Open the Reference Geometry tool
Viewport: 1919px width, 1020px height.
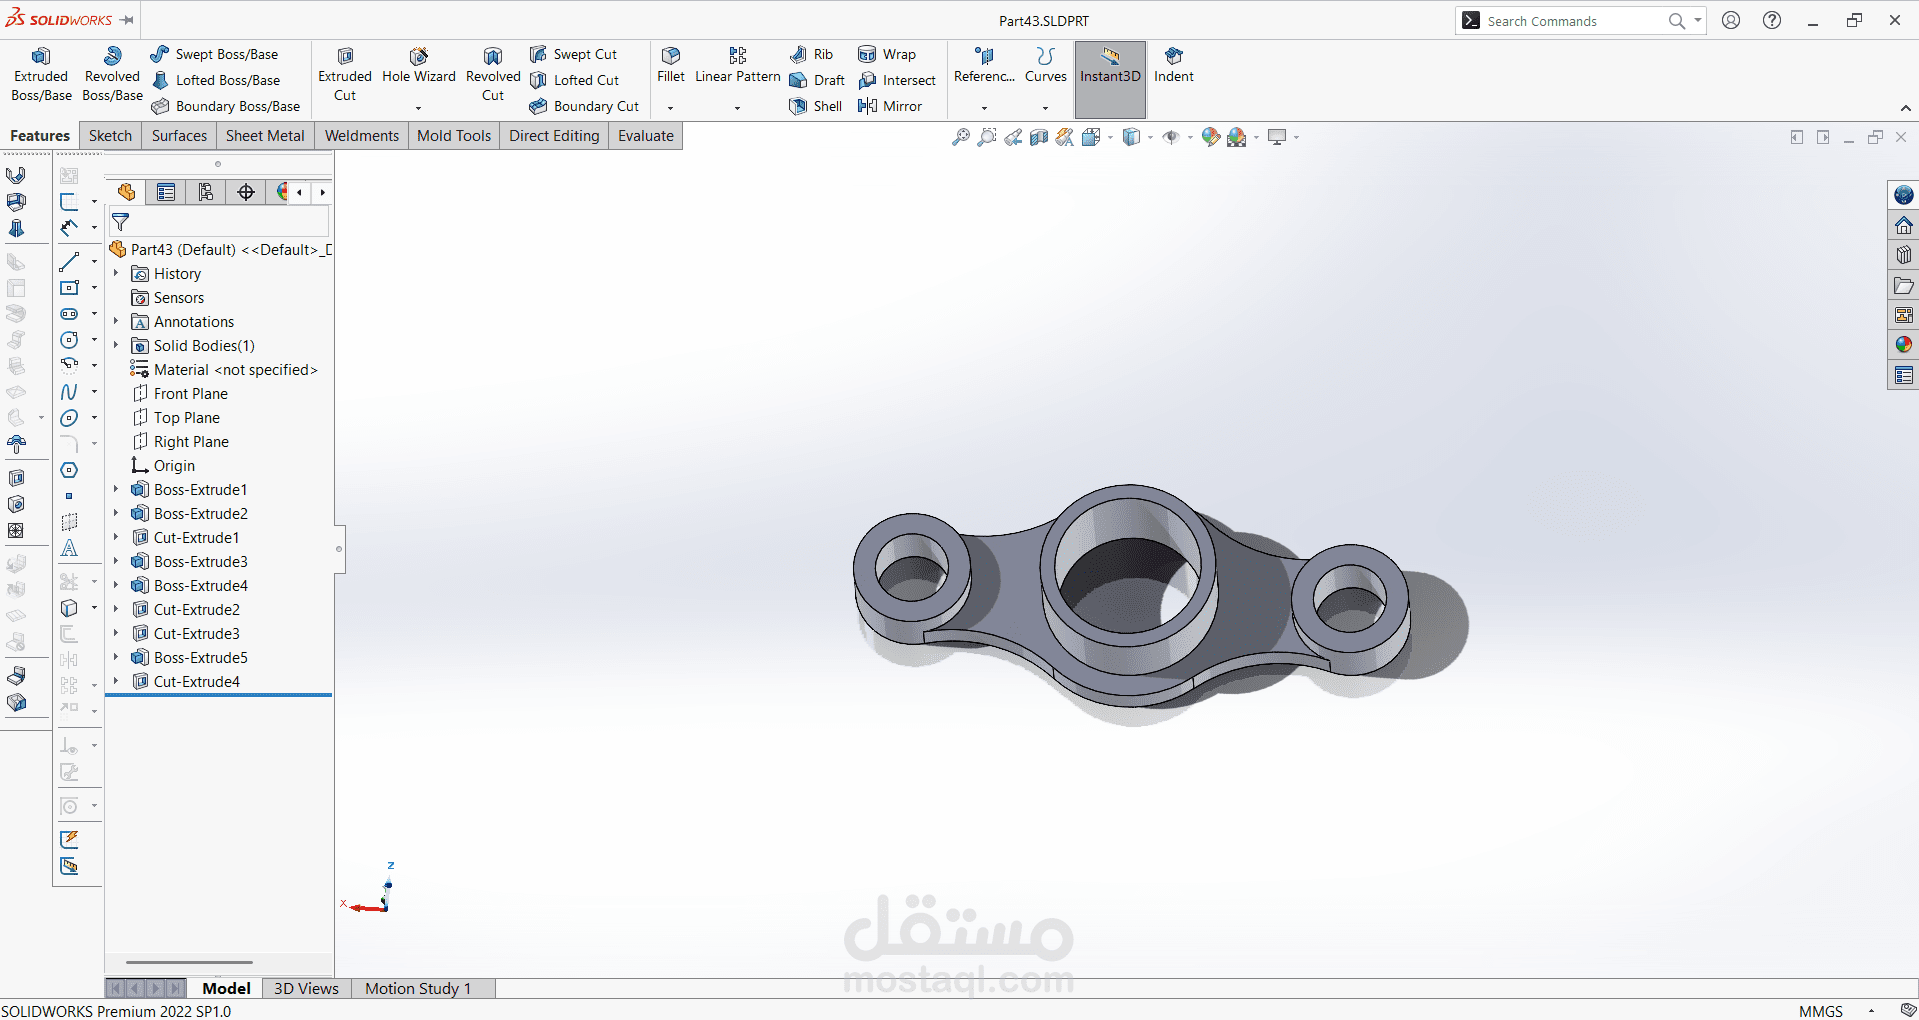point(984,66)
